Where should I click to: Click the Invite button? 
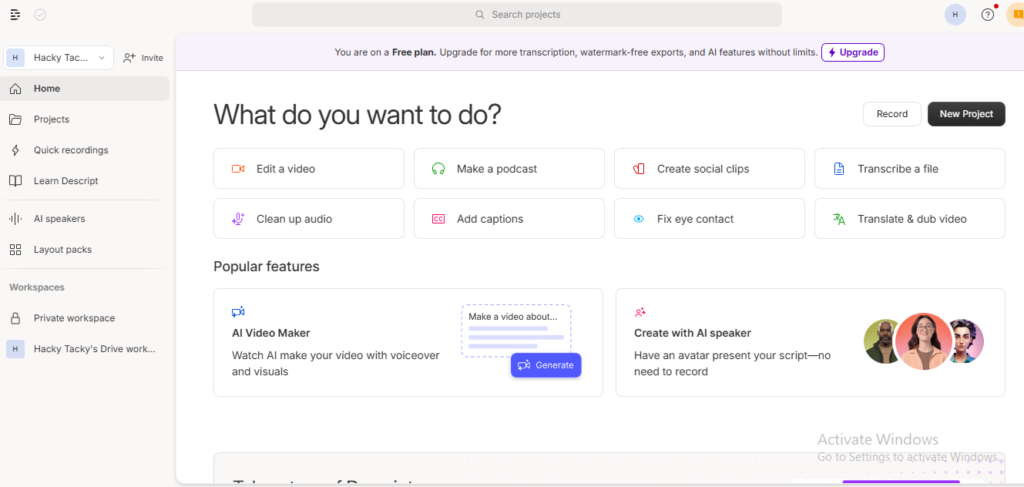pos(143,57)
